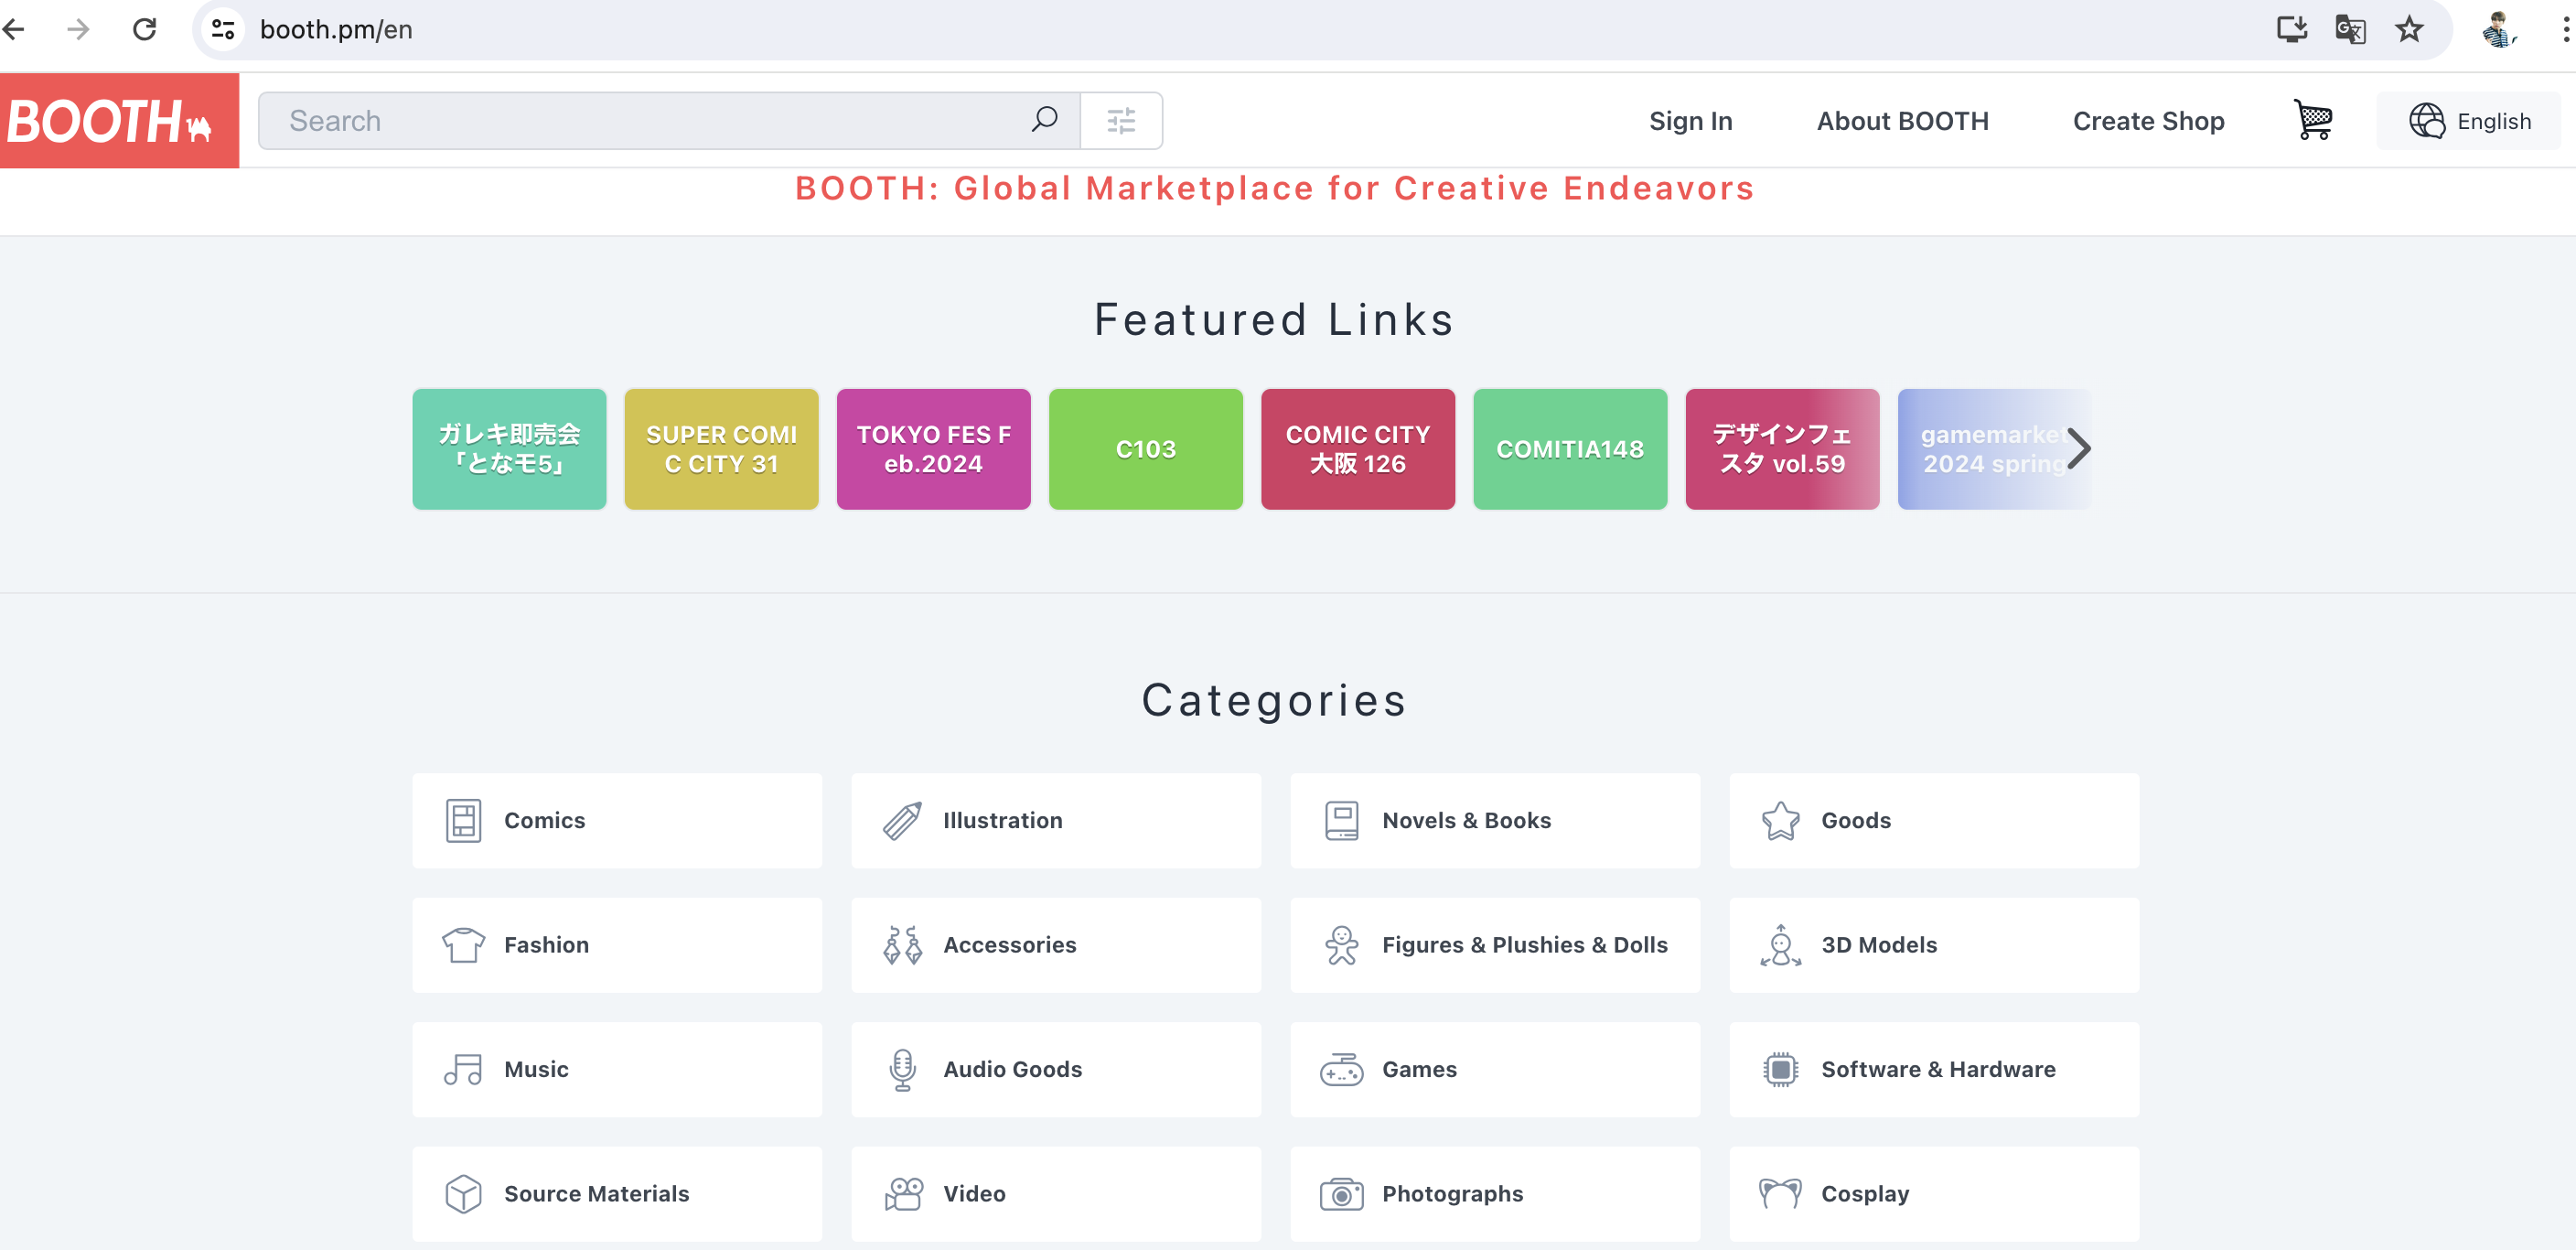Open the browser profile avatar
This screenshot has height=1250, width=2576.
coord(2498,29)
